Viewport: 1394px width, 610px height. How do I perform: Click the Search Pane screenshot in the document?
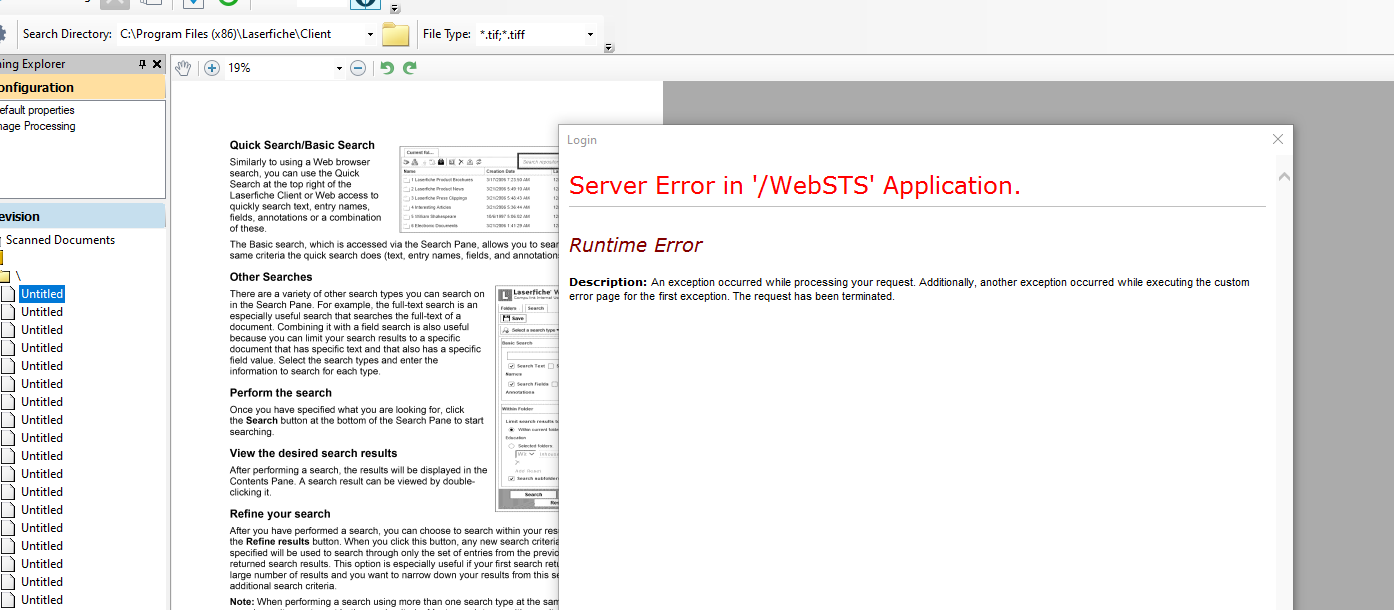528,399
